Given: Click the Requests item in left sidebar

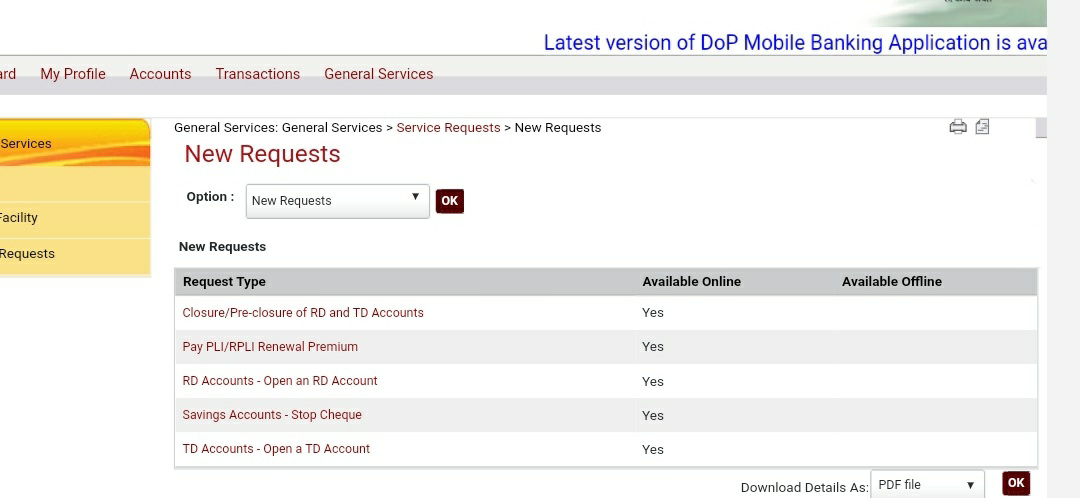Looking at the screenshot, I should (28, 254).
